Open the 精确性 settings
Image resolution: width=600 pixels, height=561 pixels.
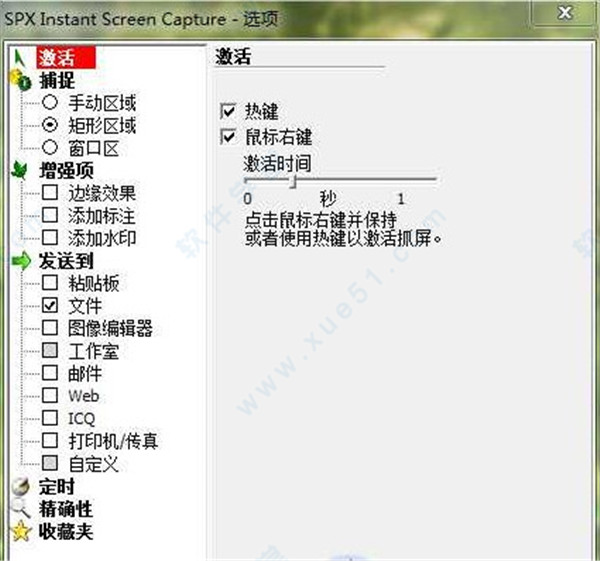[x=66, y=509]
